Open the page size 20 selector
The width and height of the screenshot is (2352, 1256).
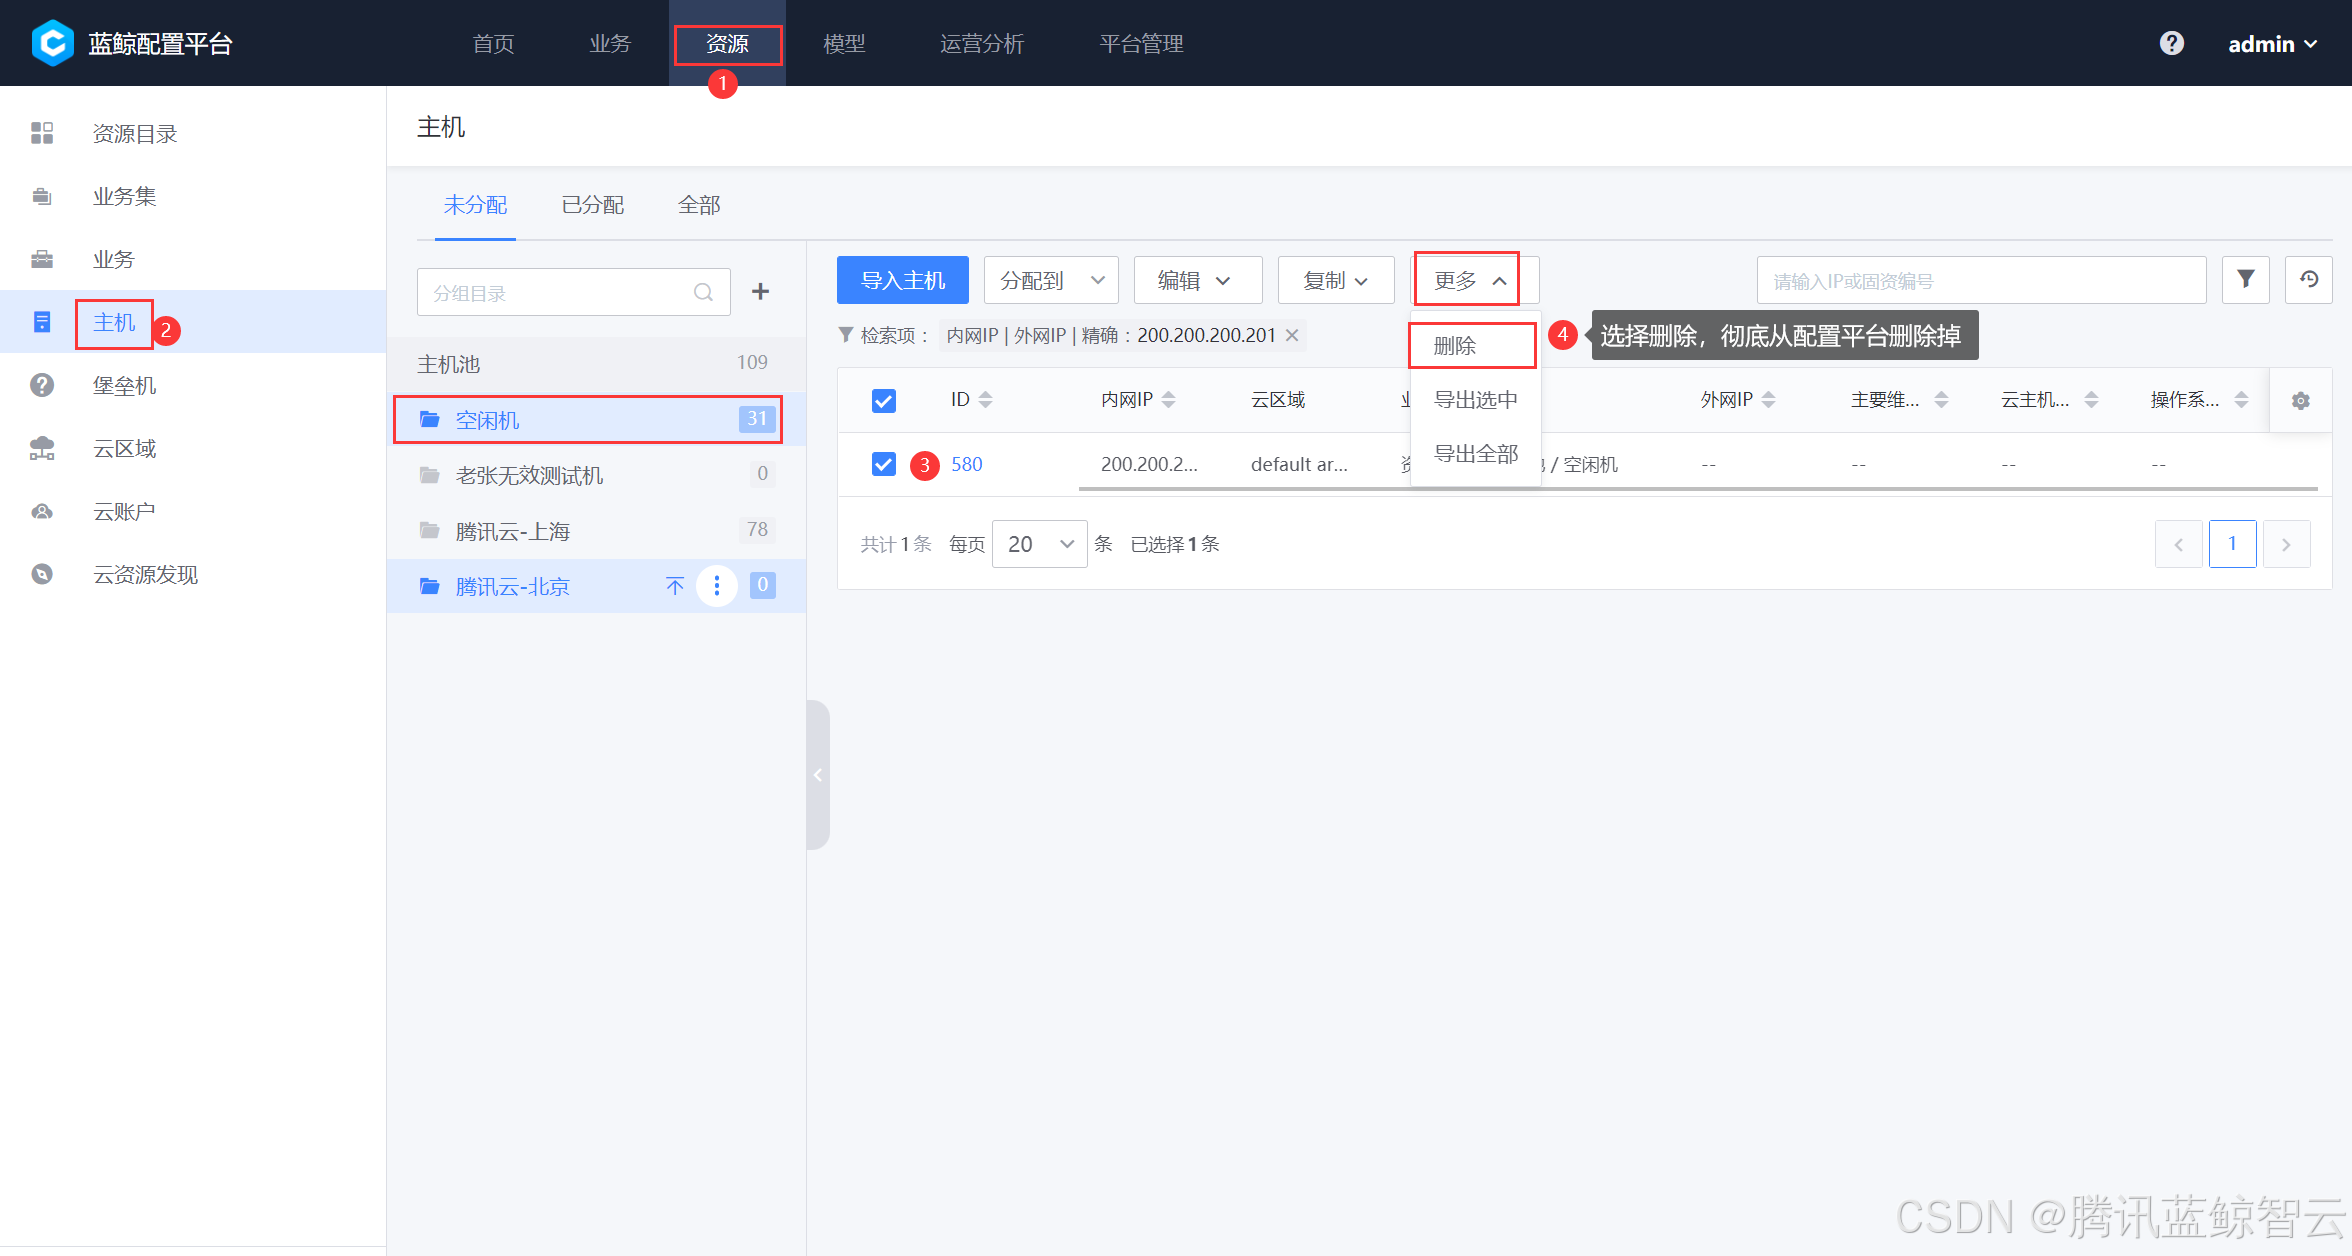(1039, 544)
